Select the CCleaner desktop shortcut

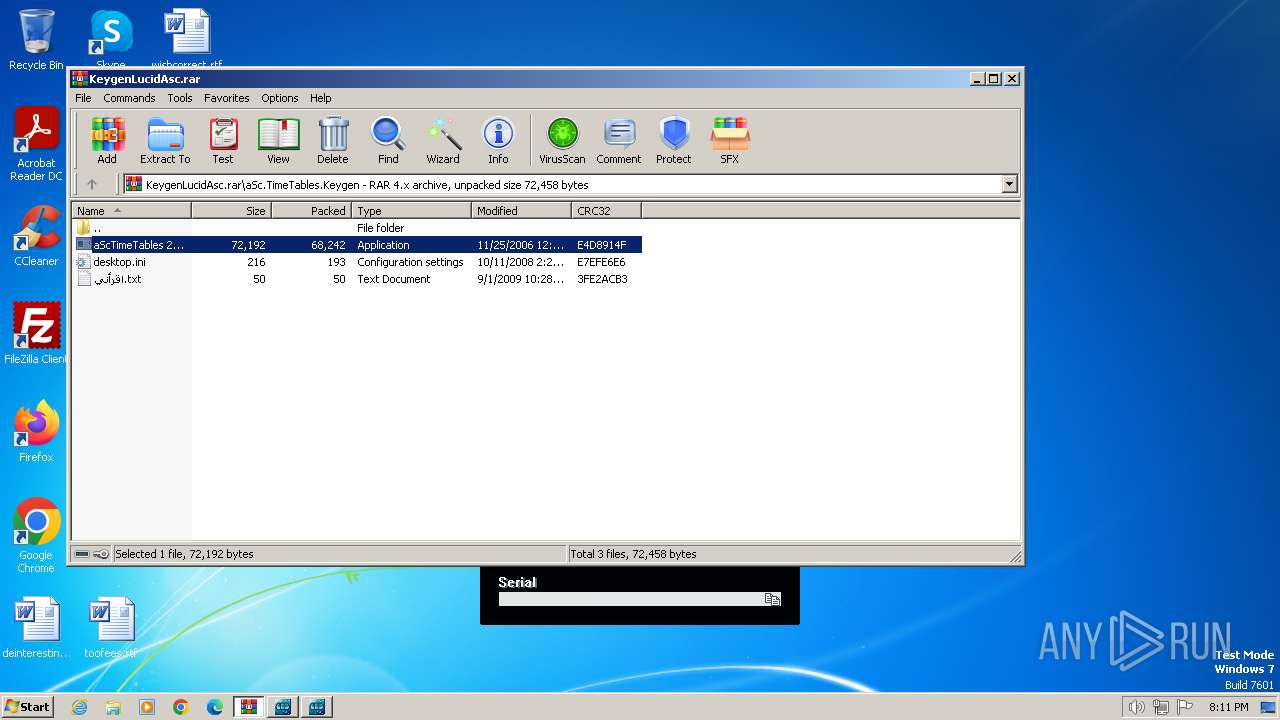[36, 236]
